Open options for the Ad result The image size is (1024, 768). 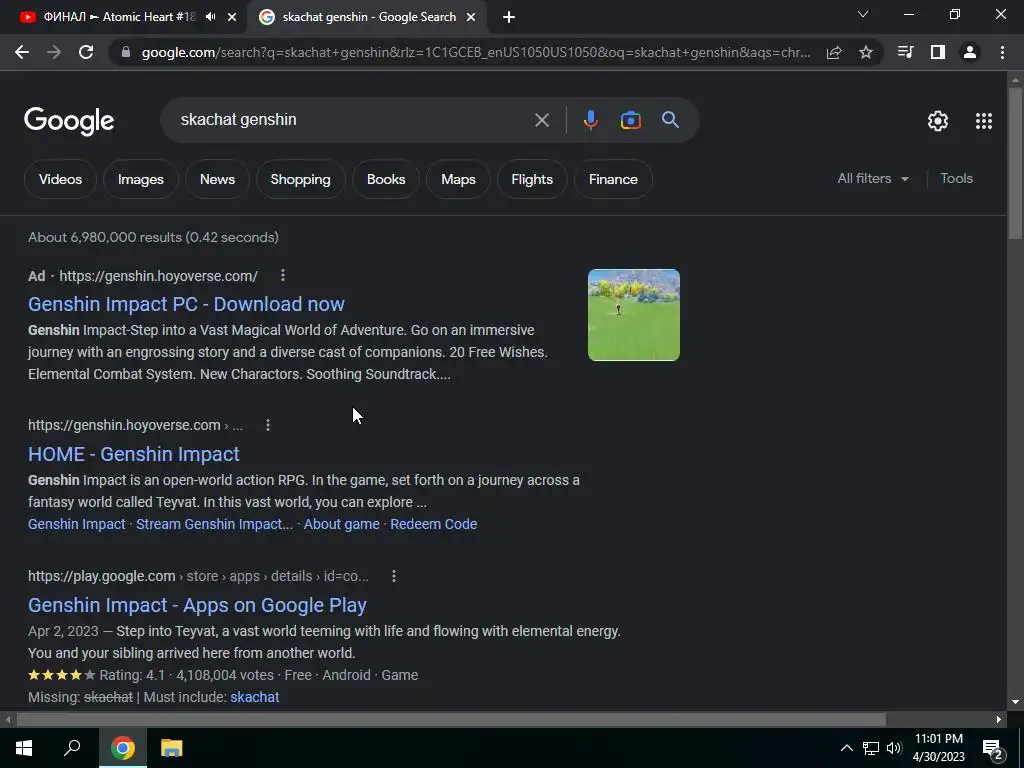click(x=283, y=276)
